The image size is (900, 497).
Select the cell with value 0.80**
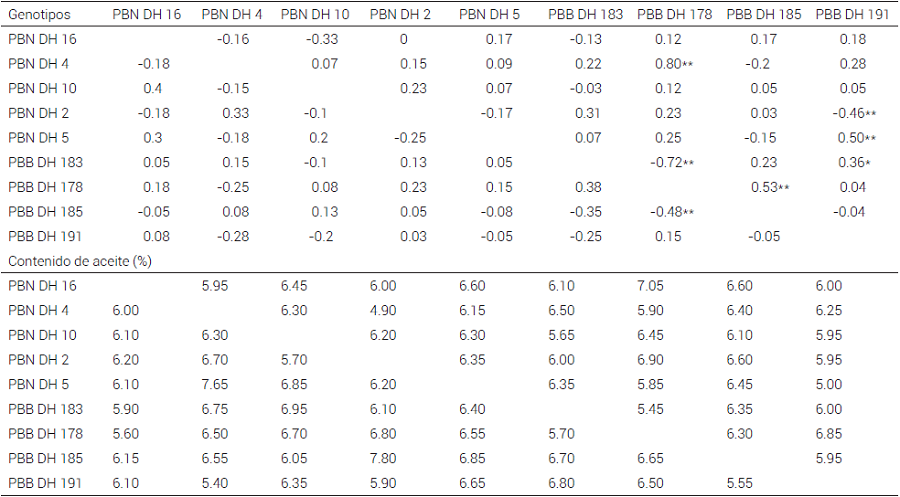(675, 64)
